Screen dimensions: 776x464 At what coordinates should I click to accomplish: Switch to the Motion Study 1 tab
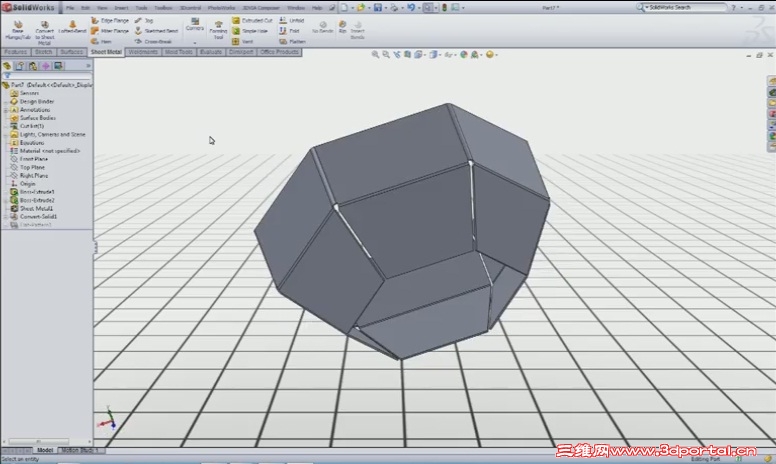pos(80,450)
